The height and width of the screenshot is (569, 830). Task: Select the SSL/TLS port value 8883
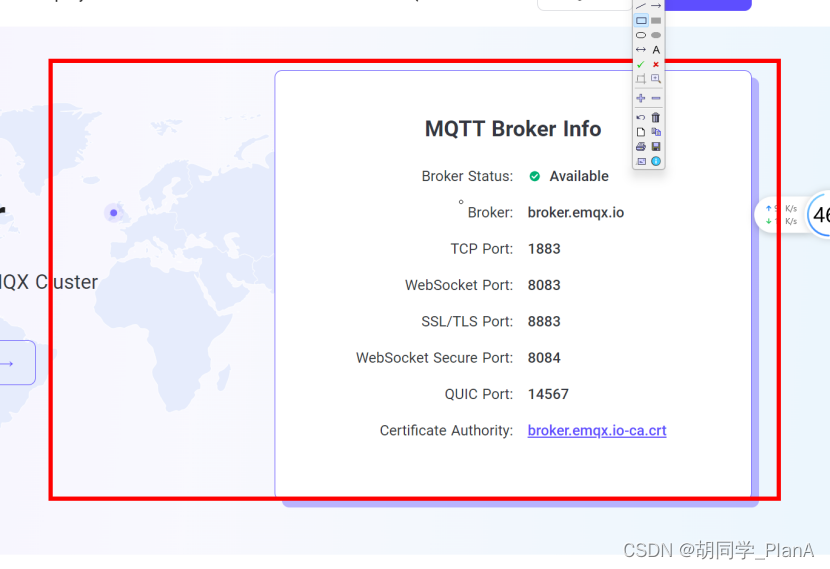pyautogui.click(x=544, y=322)
